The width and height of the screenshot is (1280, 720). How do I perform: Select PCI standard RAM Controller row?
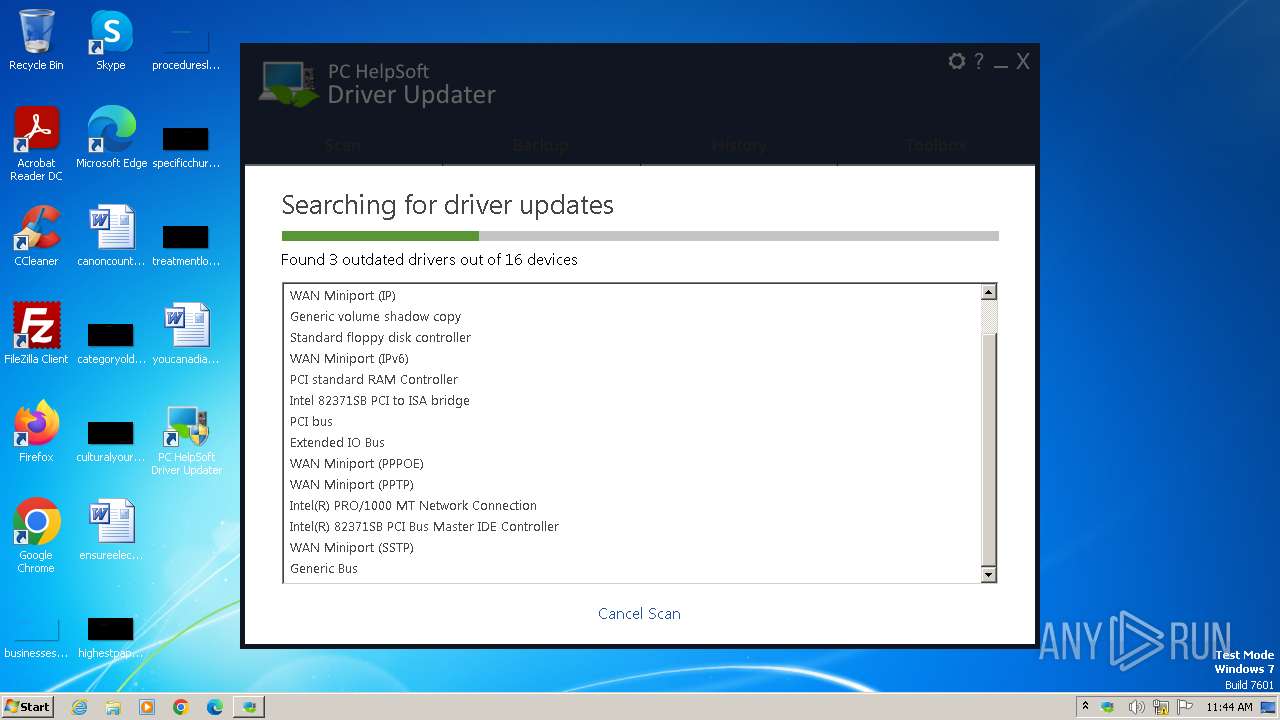(x=632, y=380)
